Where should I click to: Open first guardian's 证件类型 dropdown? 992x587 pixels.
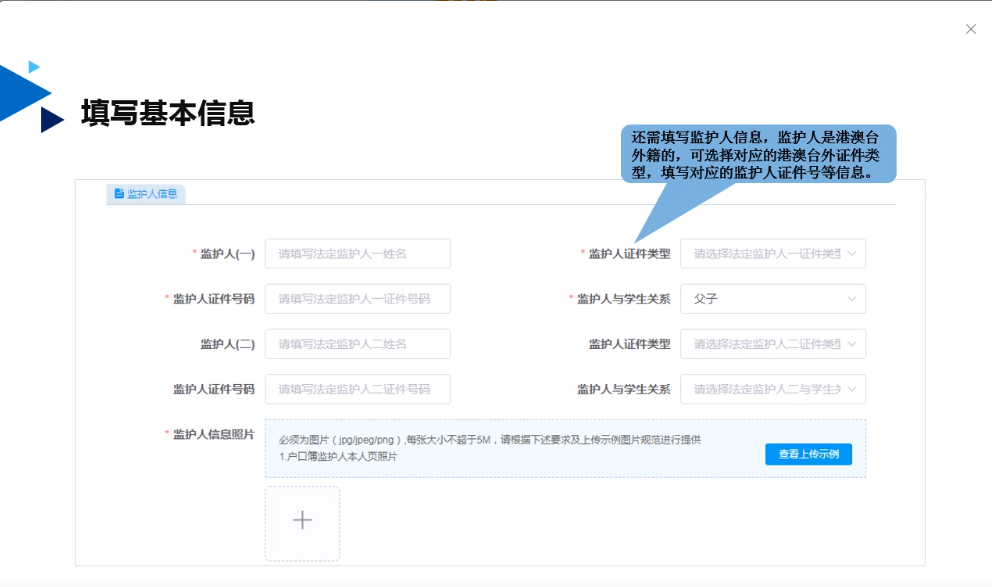coord(766,254)
